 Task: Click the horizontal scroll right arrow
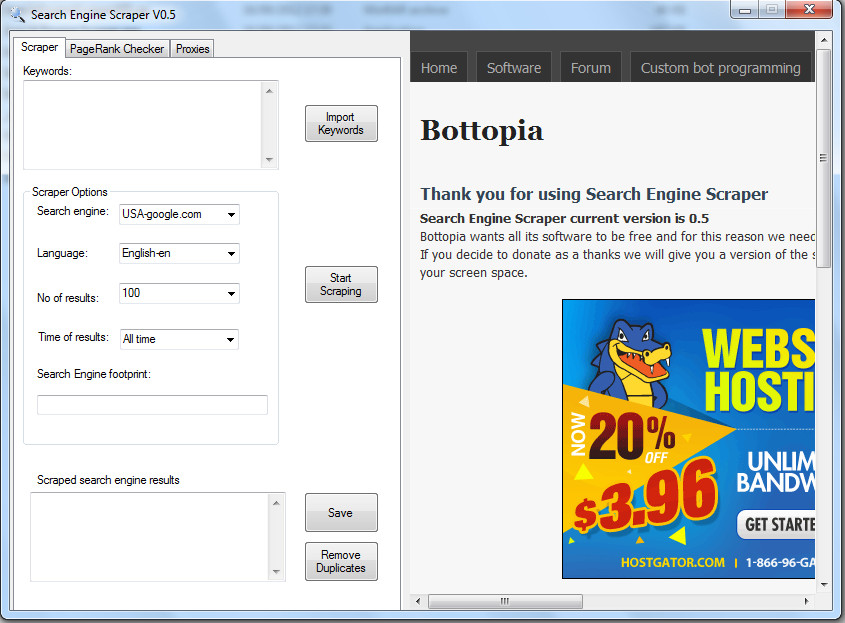807,601
